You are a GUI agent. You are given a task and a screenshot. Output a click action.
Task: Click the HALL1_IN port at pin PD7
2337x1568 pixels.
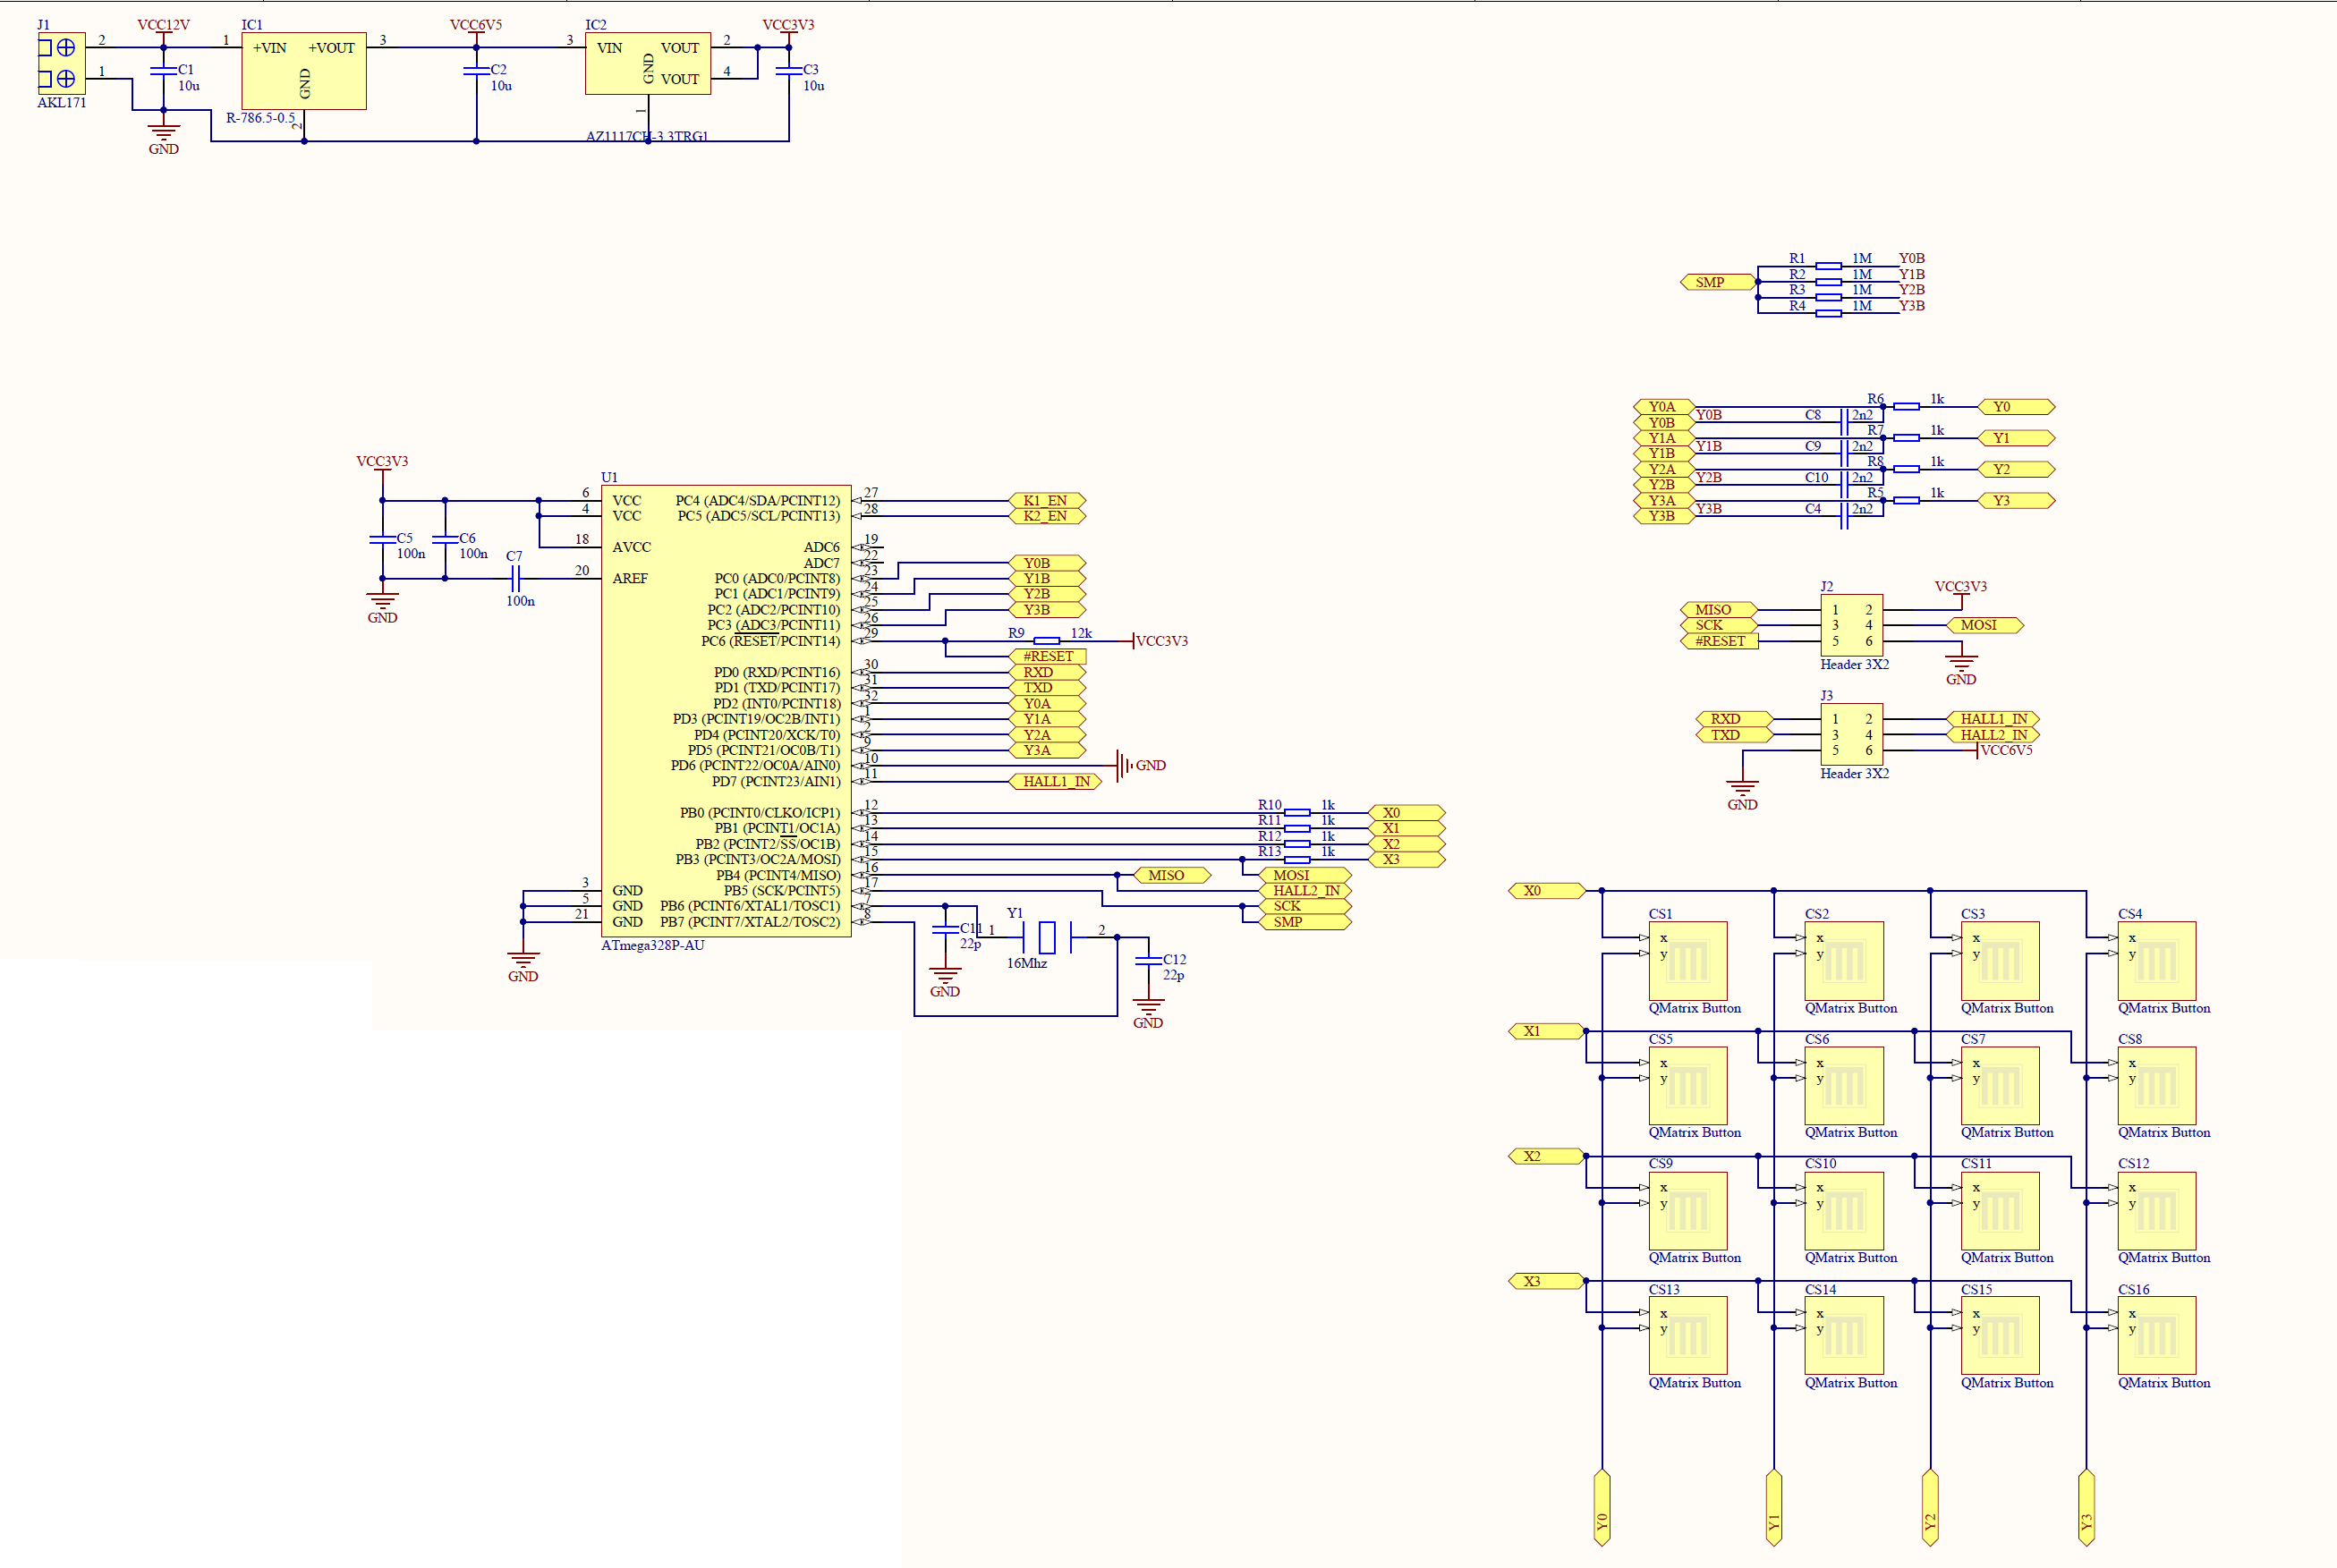(1055, 781)
